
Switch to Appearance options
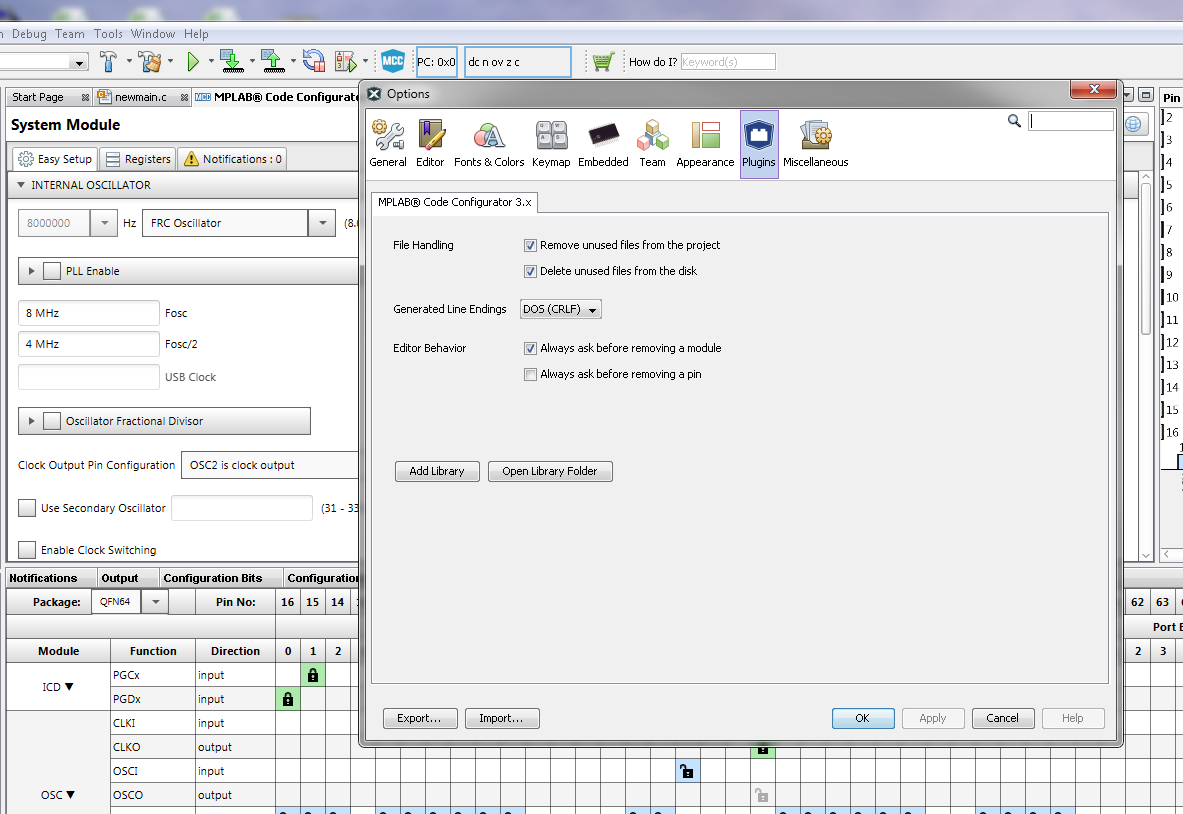[x=705, y=140]
